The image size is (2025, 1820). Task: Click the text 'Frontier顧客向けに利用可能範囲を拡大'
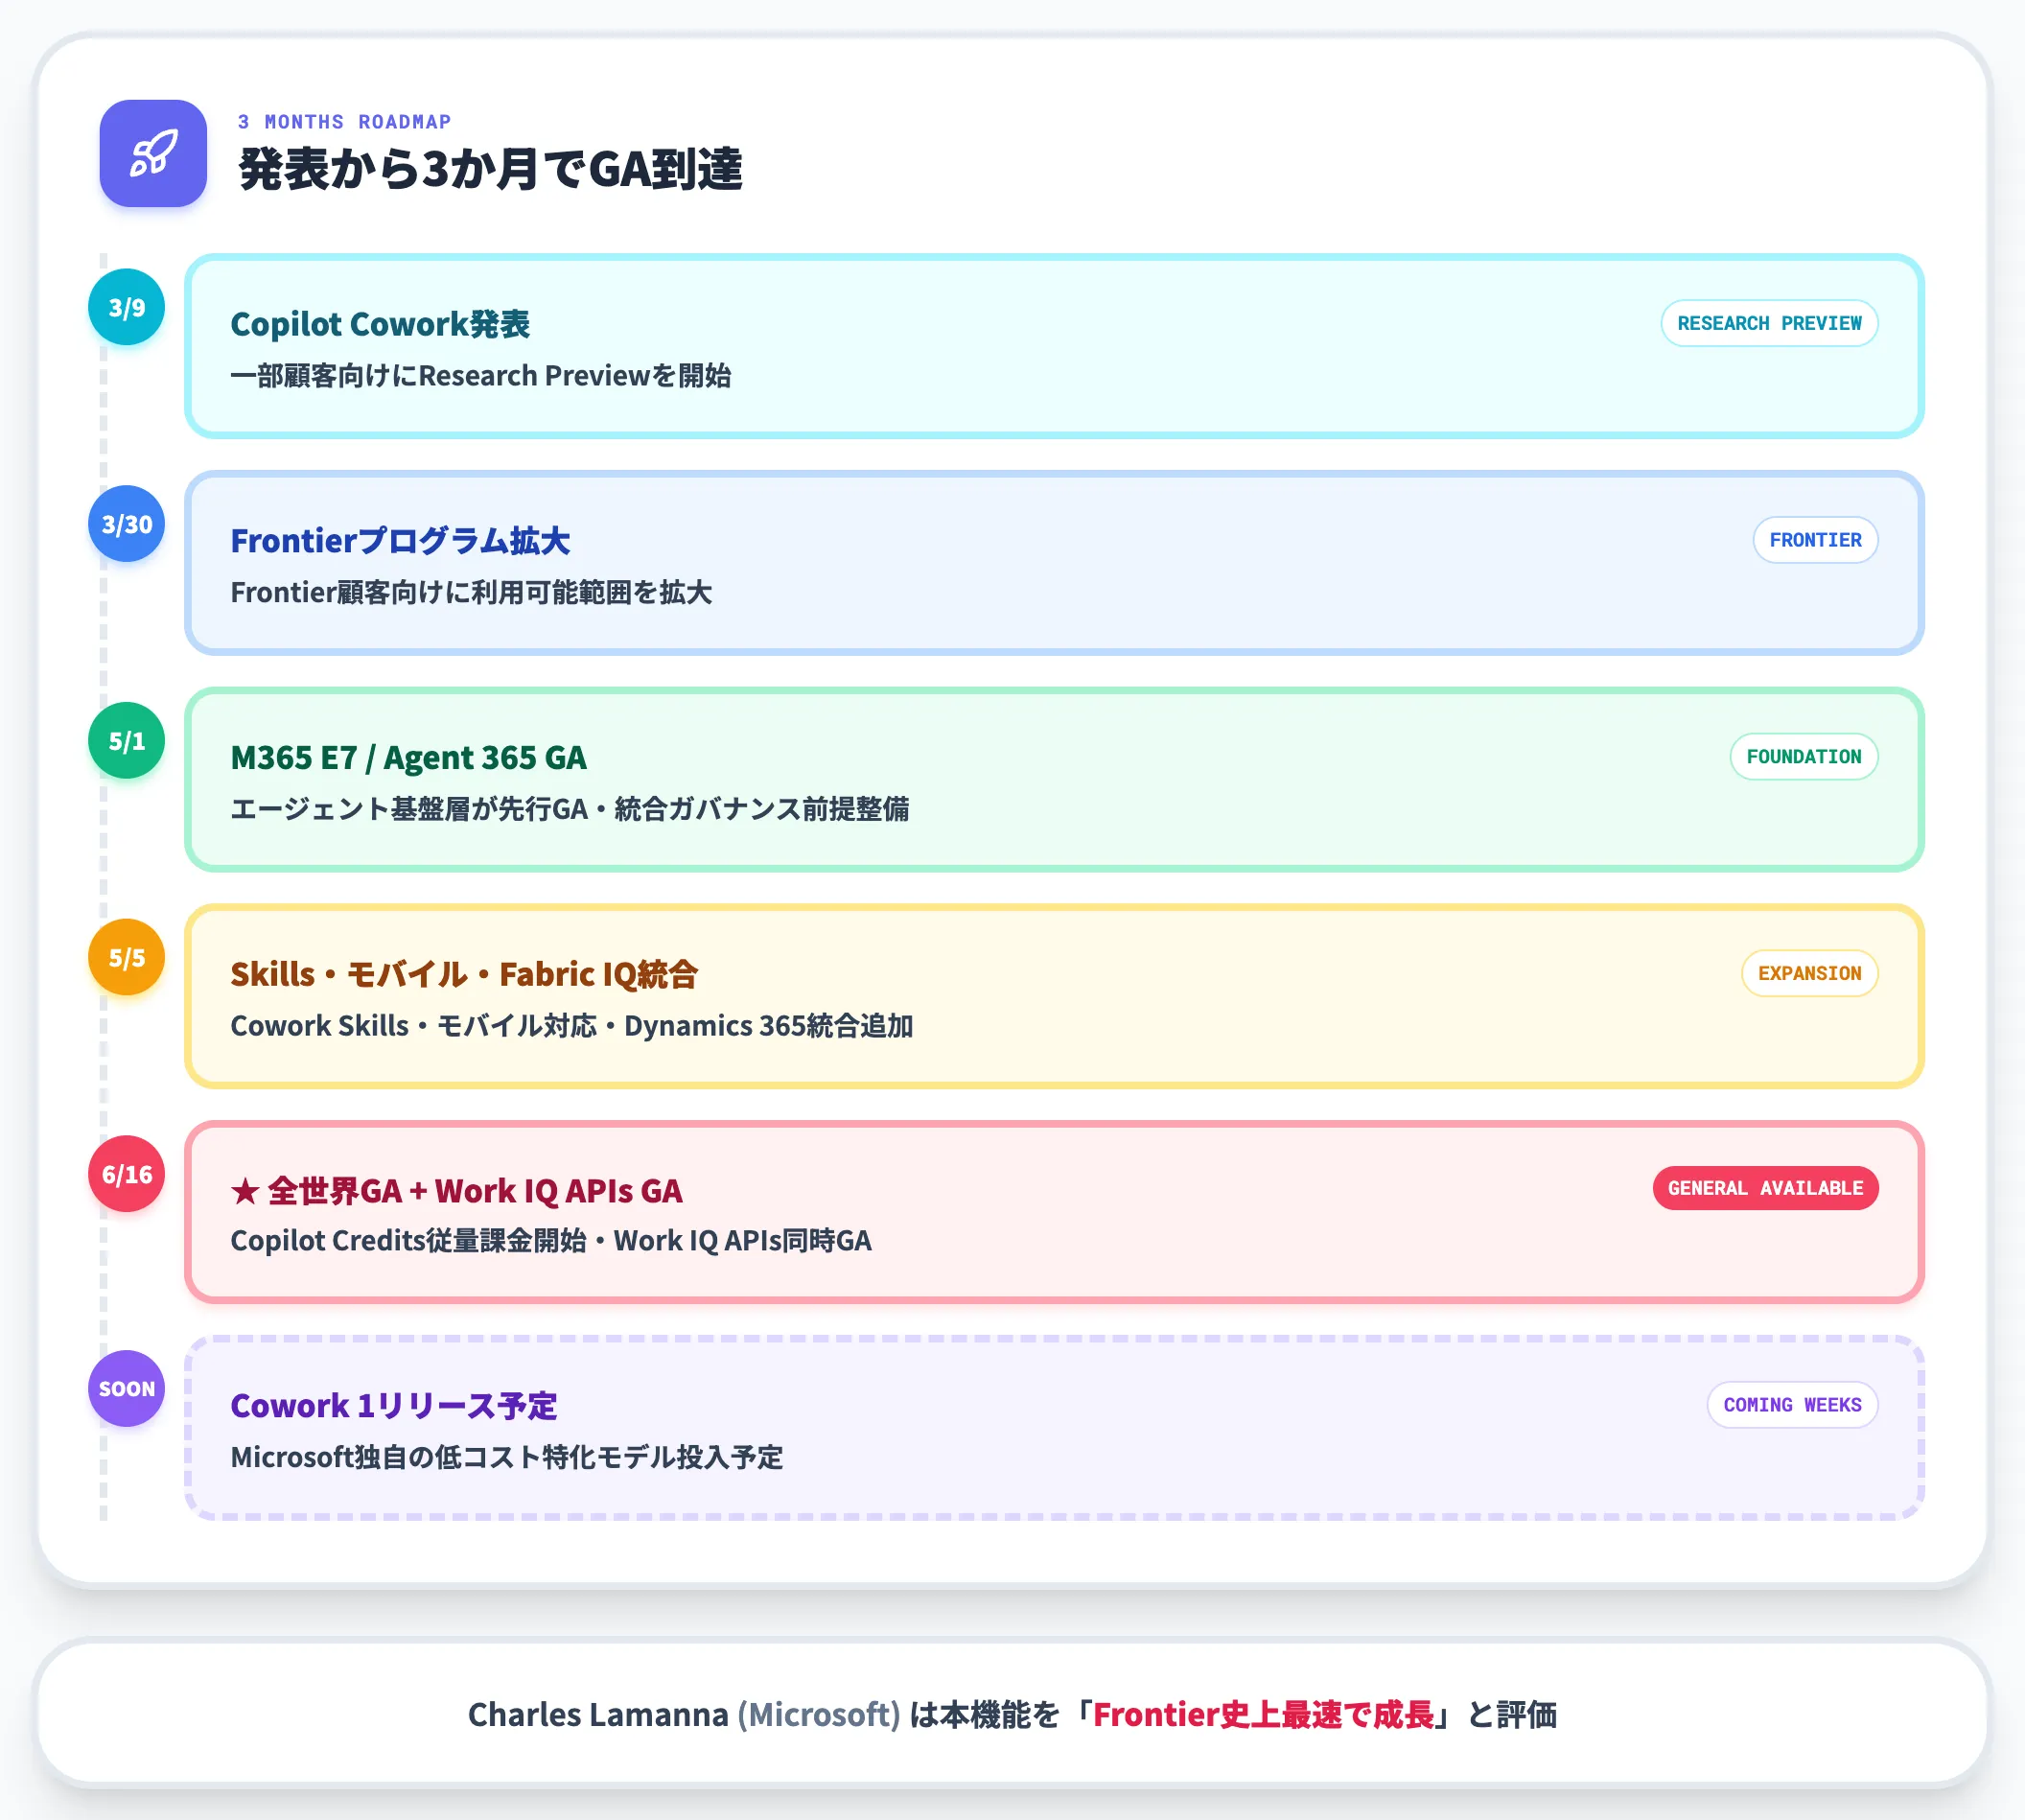[471, 593]
